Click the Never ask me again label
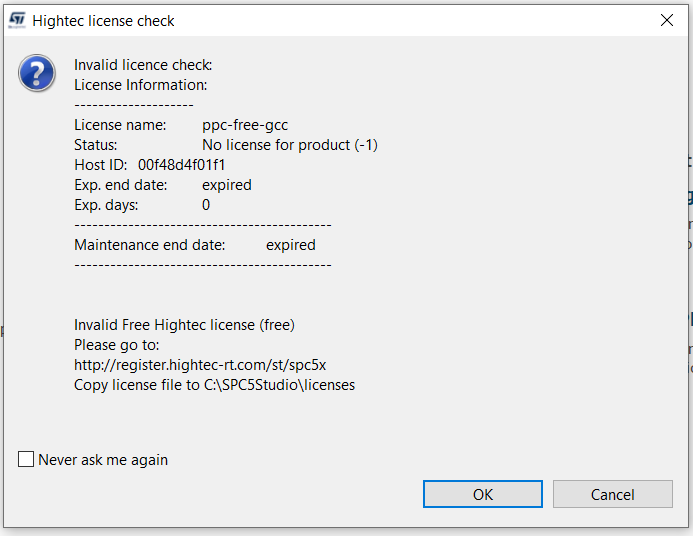693x536 pixels. point(103,460)
